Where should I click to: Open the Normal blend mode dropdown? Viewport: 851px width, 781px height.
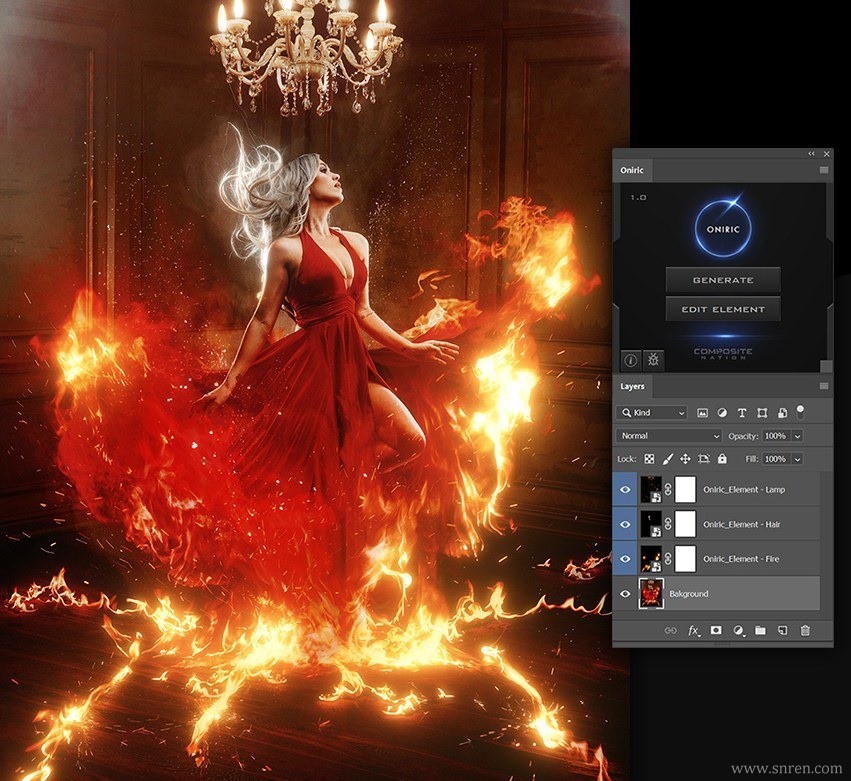click(669, 436)
